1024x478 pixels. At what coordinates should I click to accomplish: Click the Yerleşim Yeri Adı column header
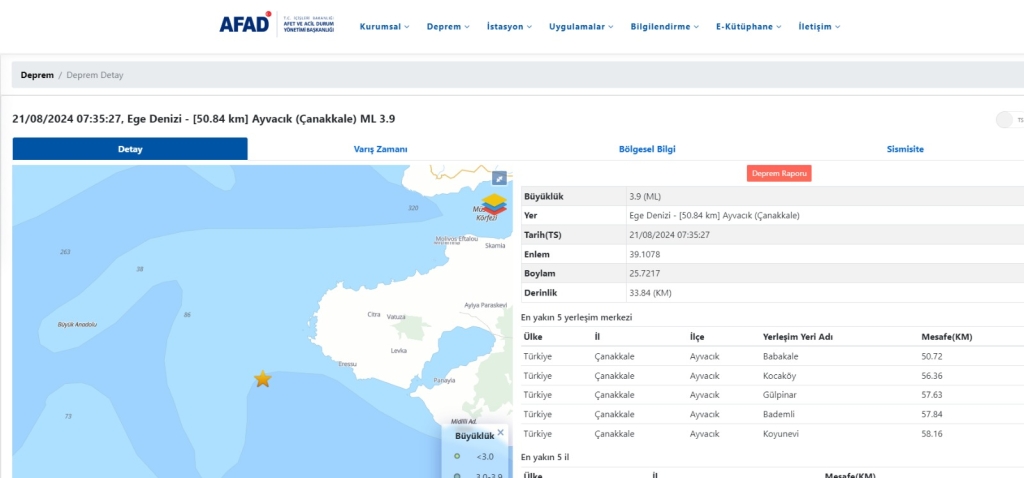click(797, 337)
